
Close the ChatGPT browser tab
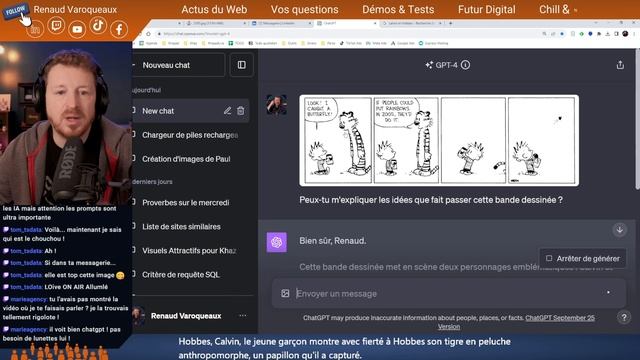click(375, 24)
